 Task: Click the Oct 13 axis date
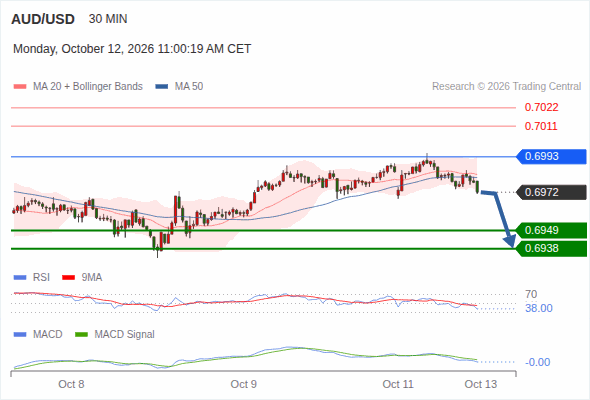pos(481,384)
